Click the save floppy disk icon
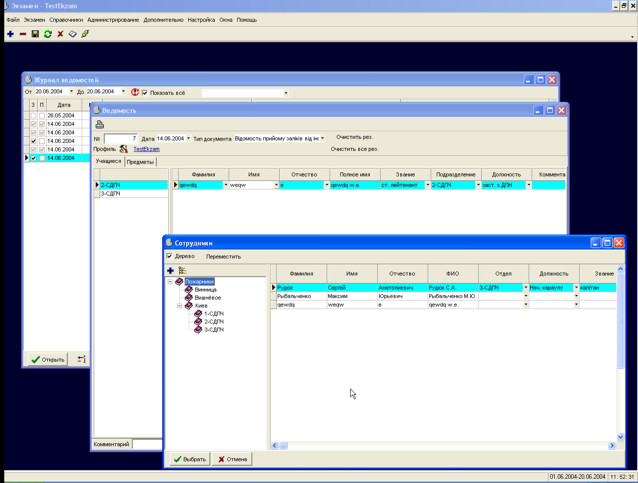This screenshot has height=483, width=638. [x=35, y=34]
